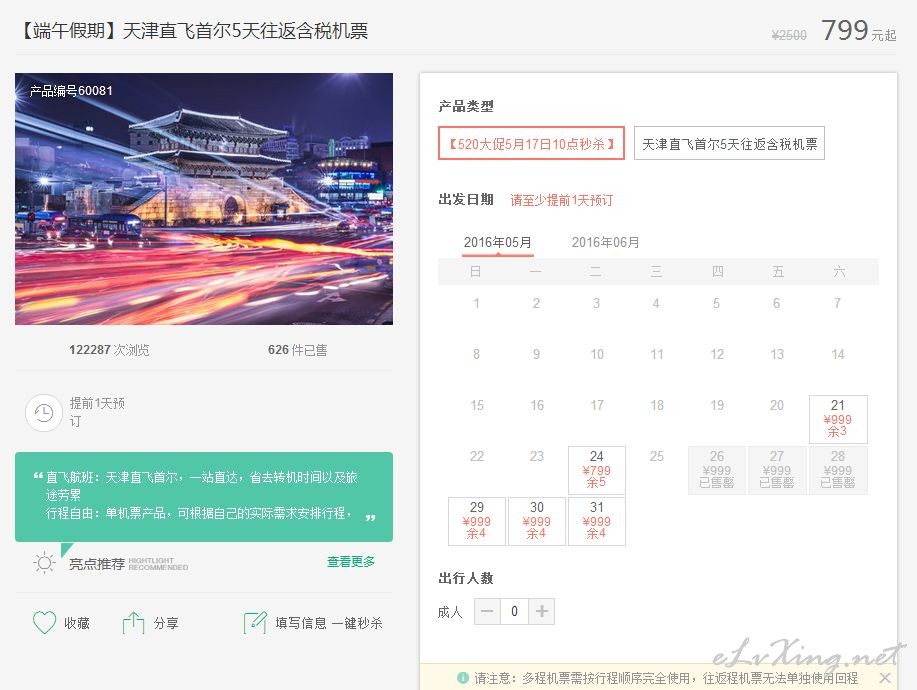The height and width of the screenshot is (690, 917).
Task: Click the 122287 次浏览 view count
Action: coord(109,350)
